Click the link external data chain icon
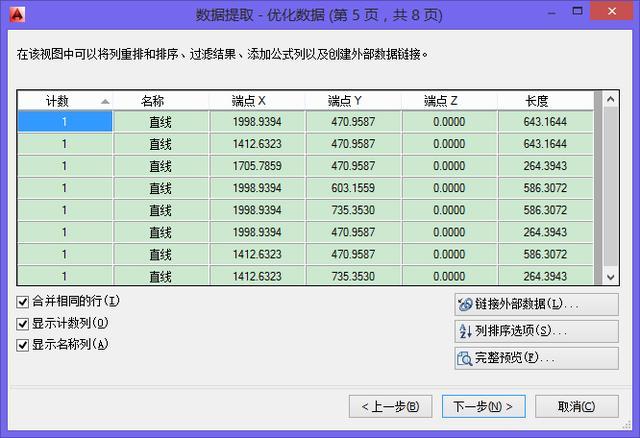Image resolution: width=640 pixels, height=438 pixels. (x=464, y=304)
